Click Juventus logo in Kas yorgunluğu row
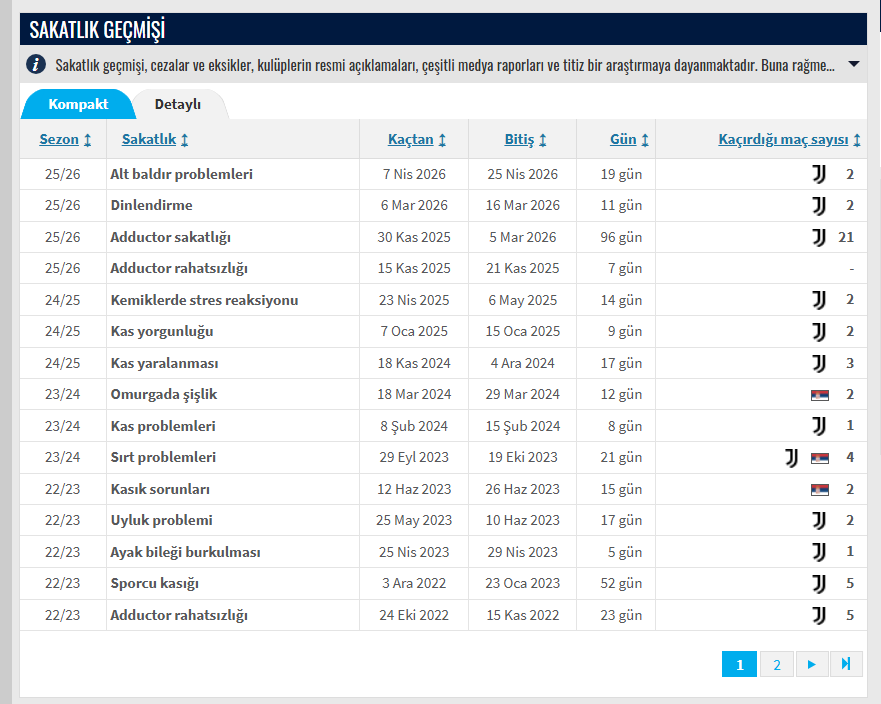 tap(819, 331)
